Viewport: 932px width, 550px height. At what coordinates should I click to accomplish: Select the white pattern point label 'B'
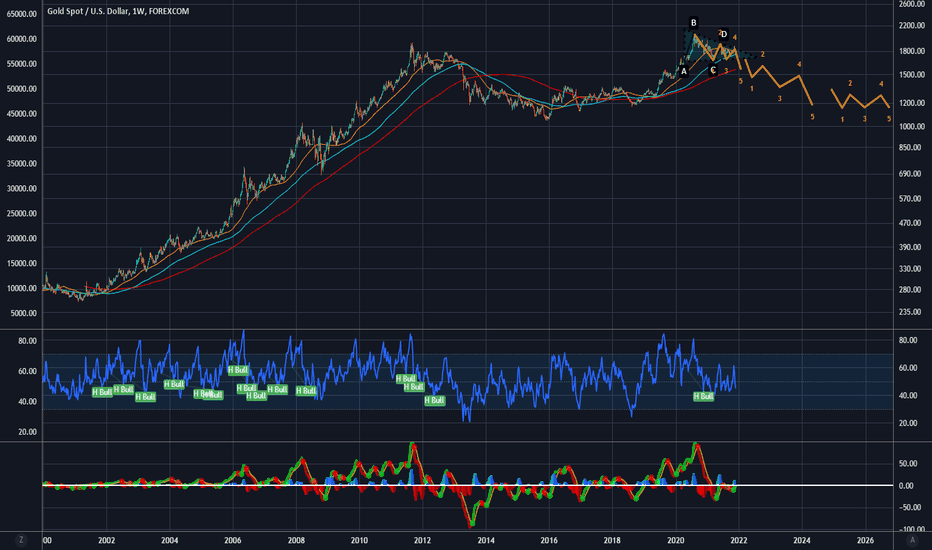click(x=693, y=23)
